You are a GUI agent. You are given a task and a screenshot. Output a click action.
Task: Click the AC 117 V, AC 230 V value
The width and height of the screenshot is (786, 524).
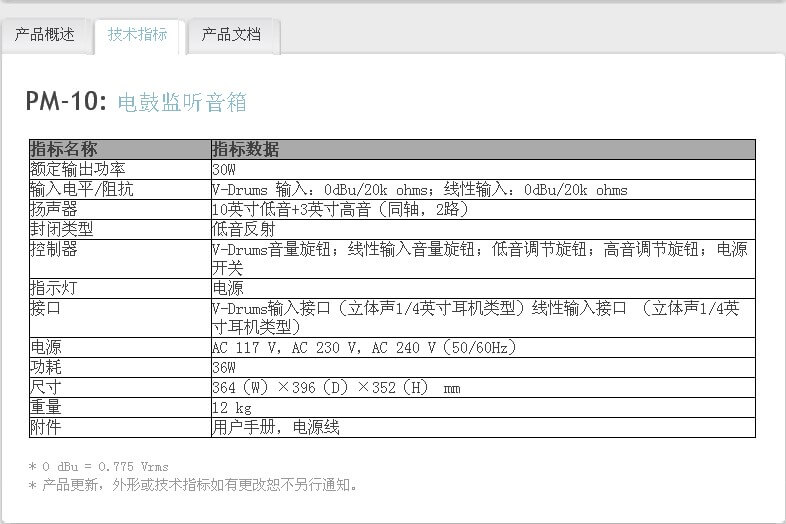[x=364, y=347]
